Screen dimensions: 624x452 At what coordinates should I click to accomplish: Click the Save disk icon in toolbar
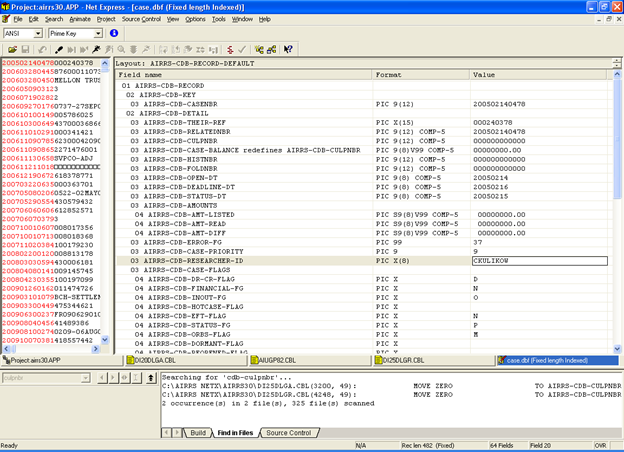(x=26, y=48)
